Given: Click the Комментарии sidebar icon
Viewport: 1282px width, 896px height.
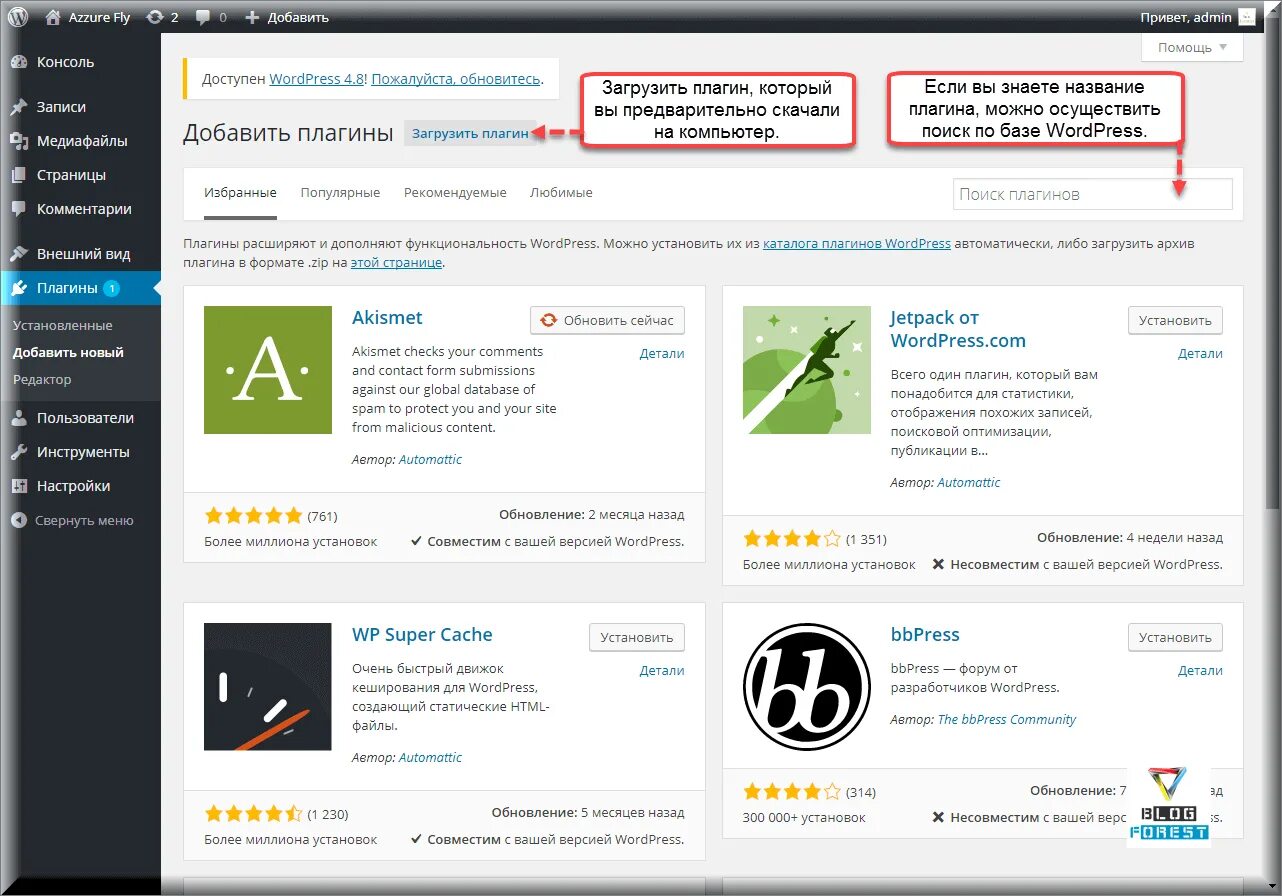Looking at the screenshot, I should 19,209.
